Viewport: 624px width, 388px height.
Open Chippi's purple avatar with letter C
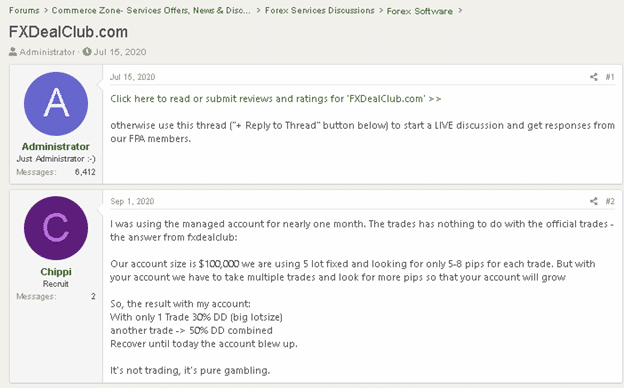(56, 228)
